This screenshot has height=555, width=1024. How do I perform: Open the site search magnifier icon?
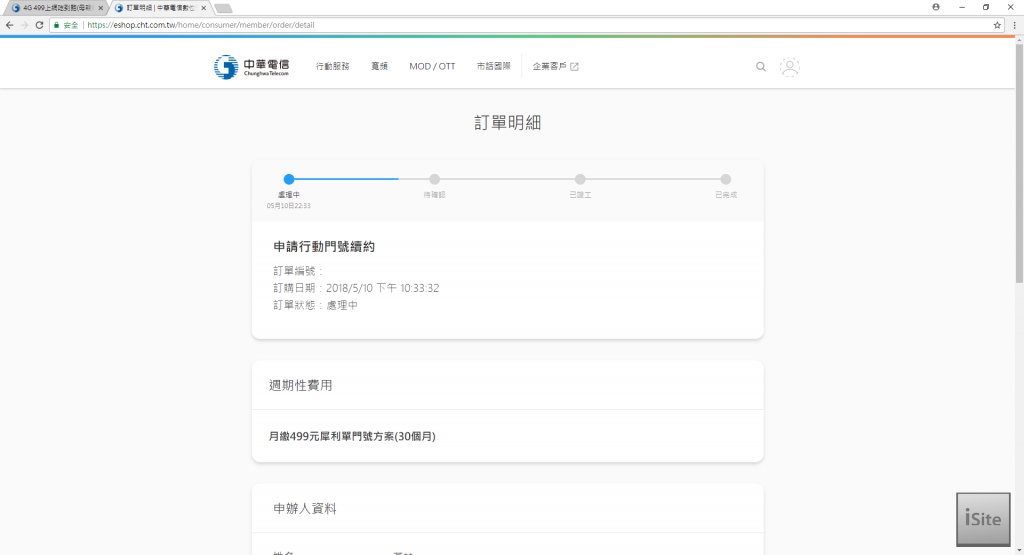pos(761,67)
